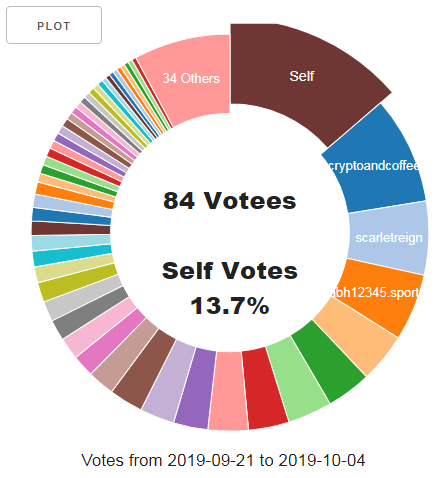Click the pink 34 Others slice
The image size is (439, 478).
pos(191,78)
